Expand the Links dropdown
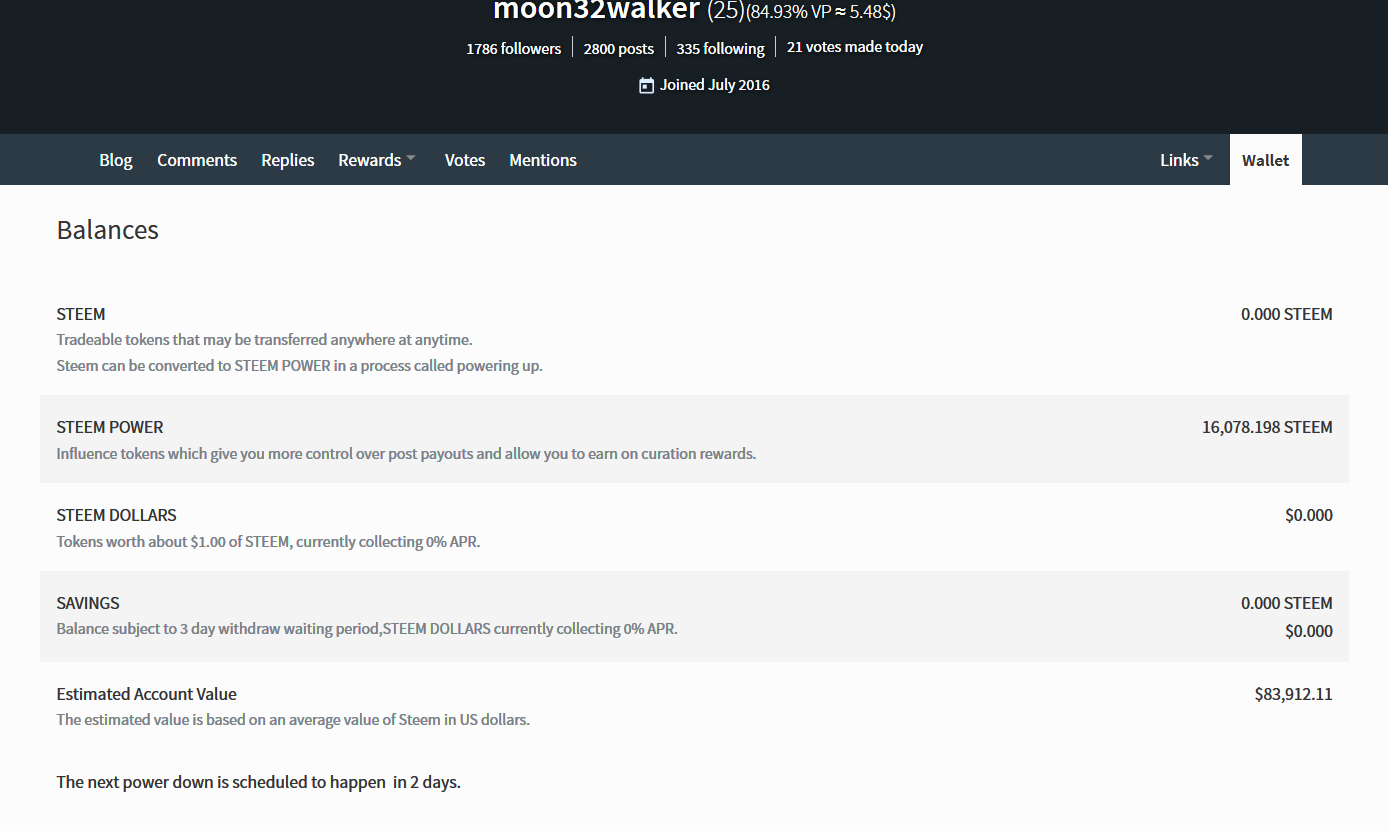Screen dimensions: 1388x831 pos(1187,160)
